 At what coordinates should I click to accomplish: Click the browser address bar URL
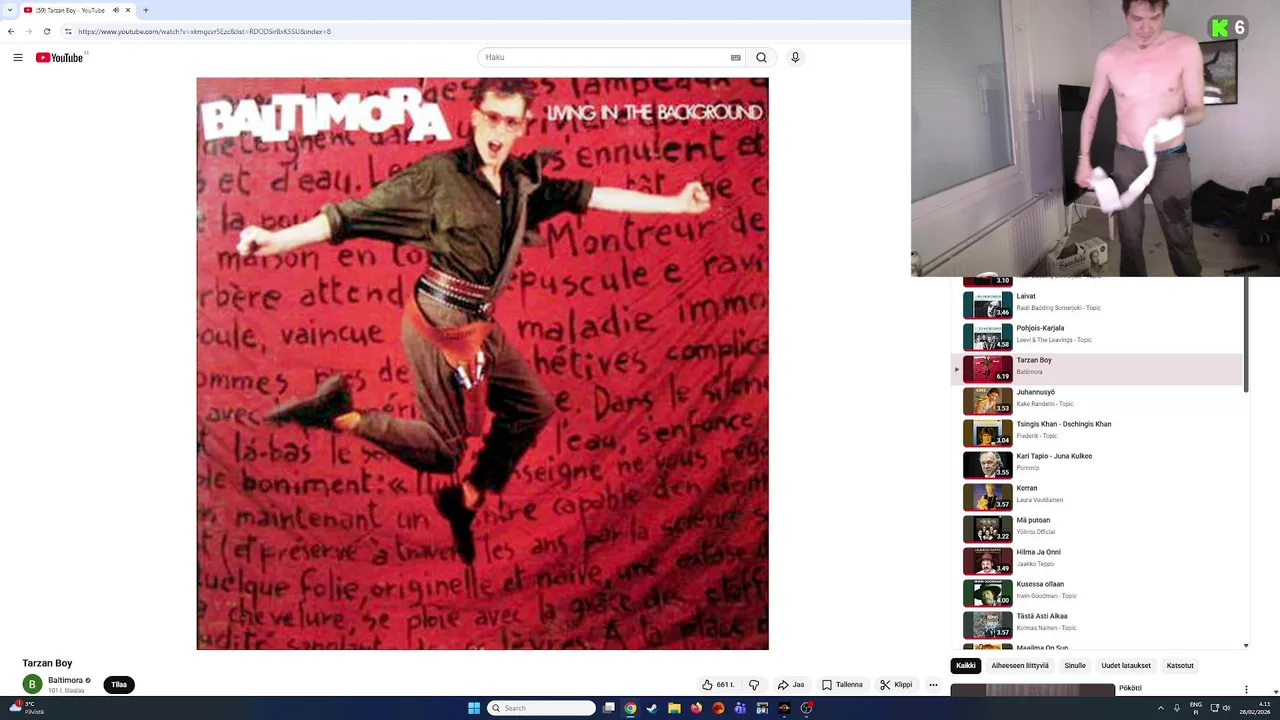(204, 31)
